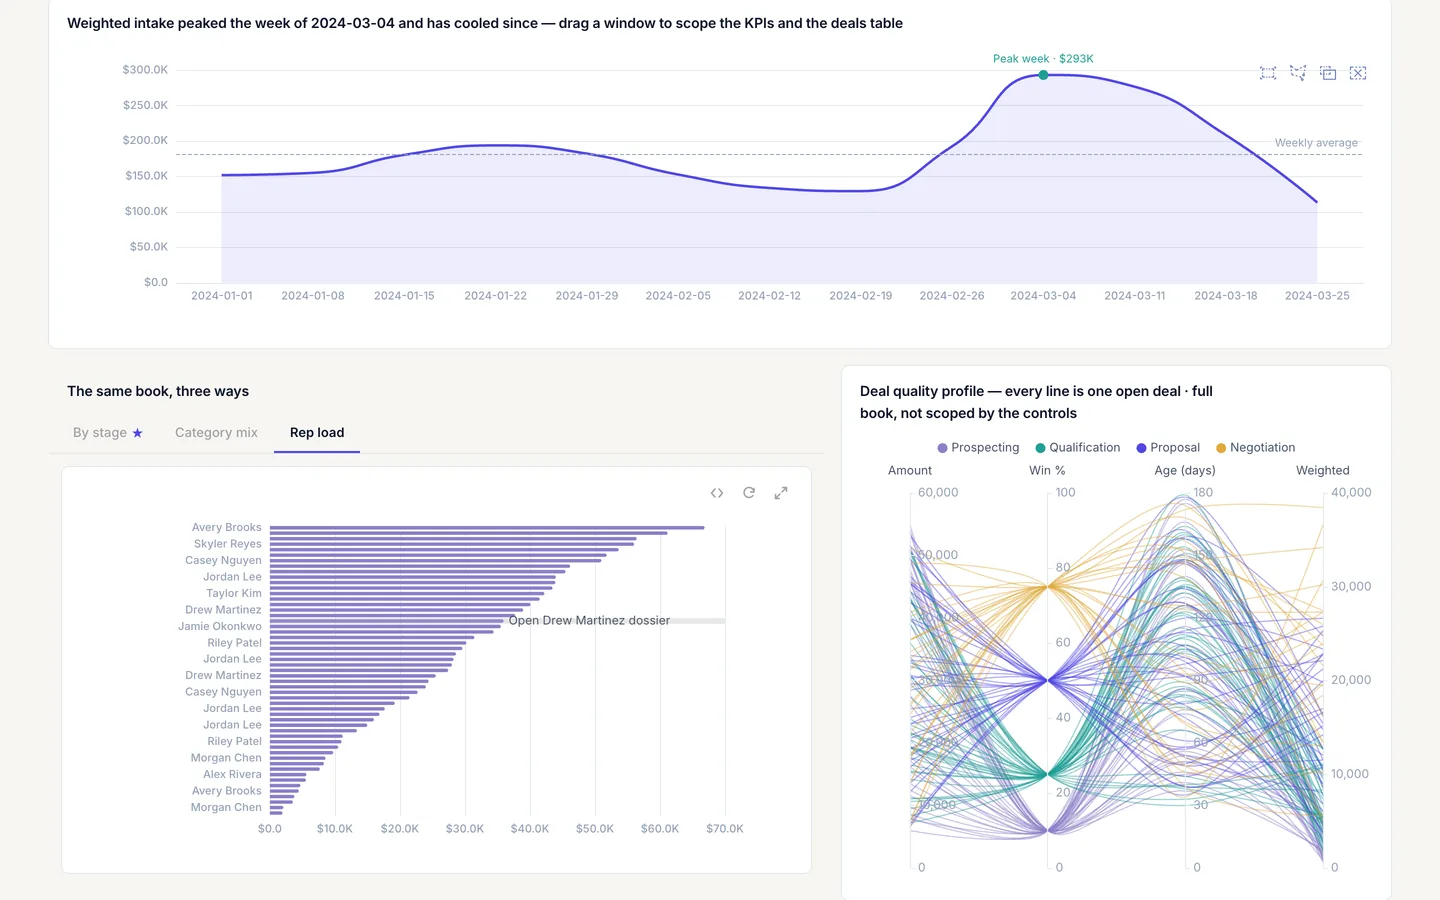Click the Alex Rivera bar label
Viewport: 1440px width, 900px height.
(232, 775)
